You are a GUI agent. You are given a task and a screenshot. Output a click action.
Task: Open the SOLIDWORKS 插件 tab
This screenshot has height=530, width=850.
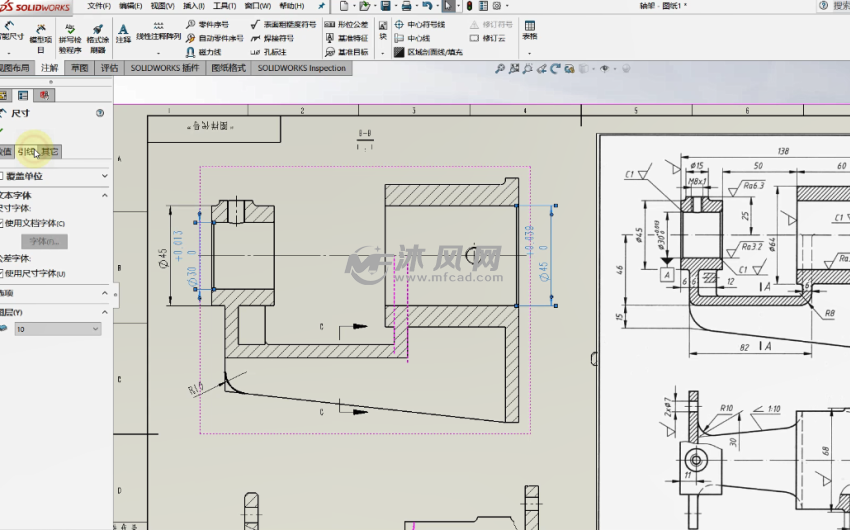tap(165, 68)
